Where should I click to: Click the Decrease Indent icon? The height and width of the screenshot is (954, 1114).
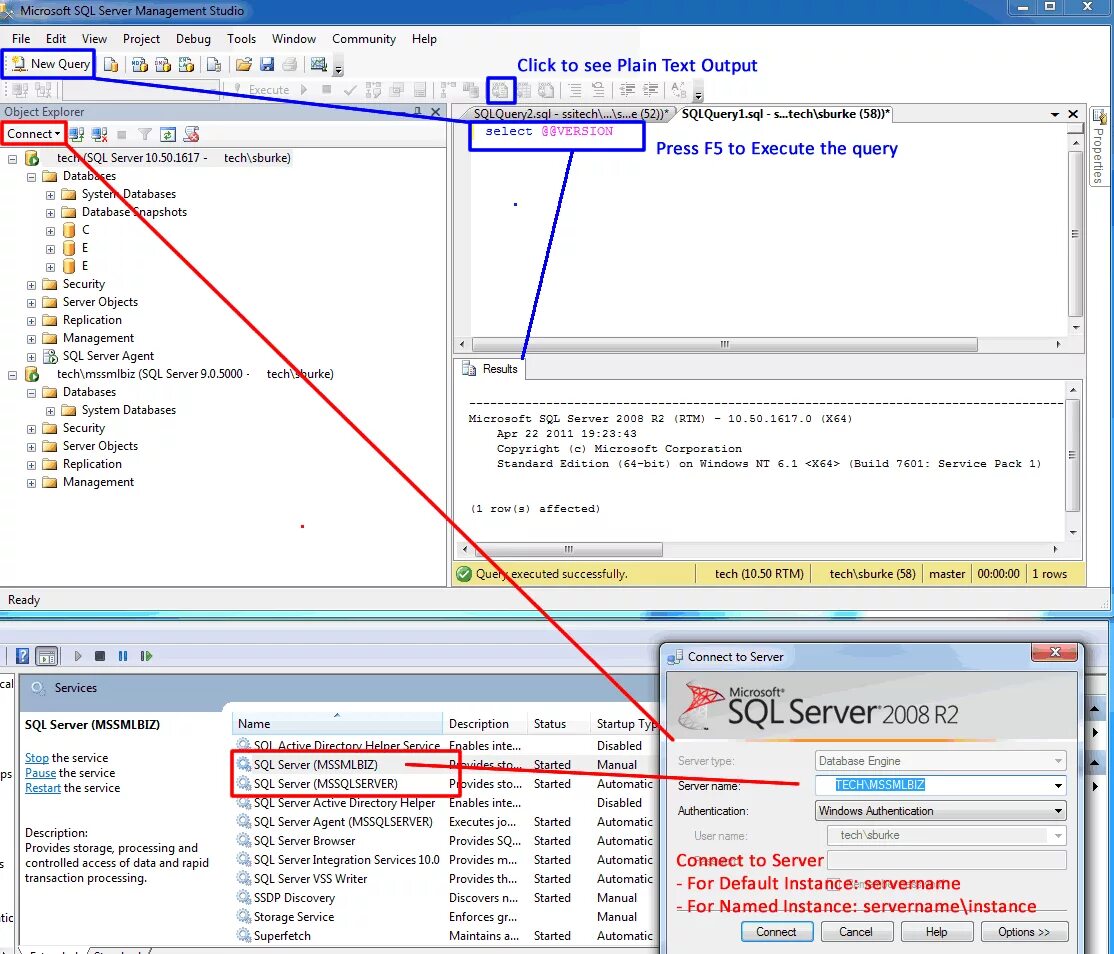click(x=627, y=90)
